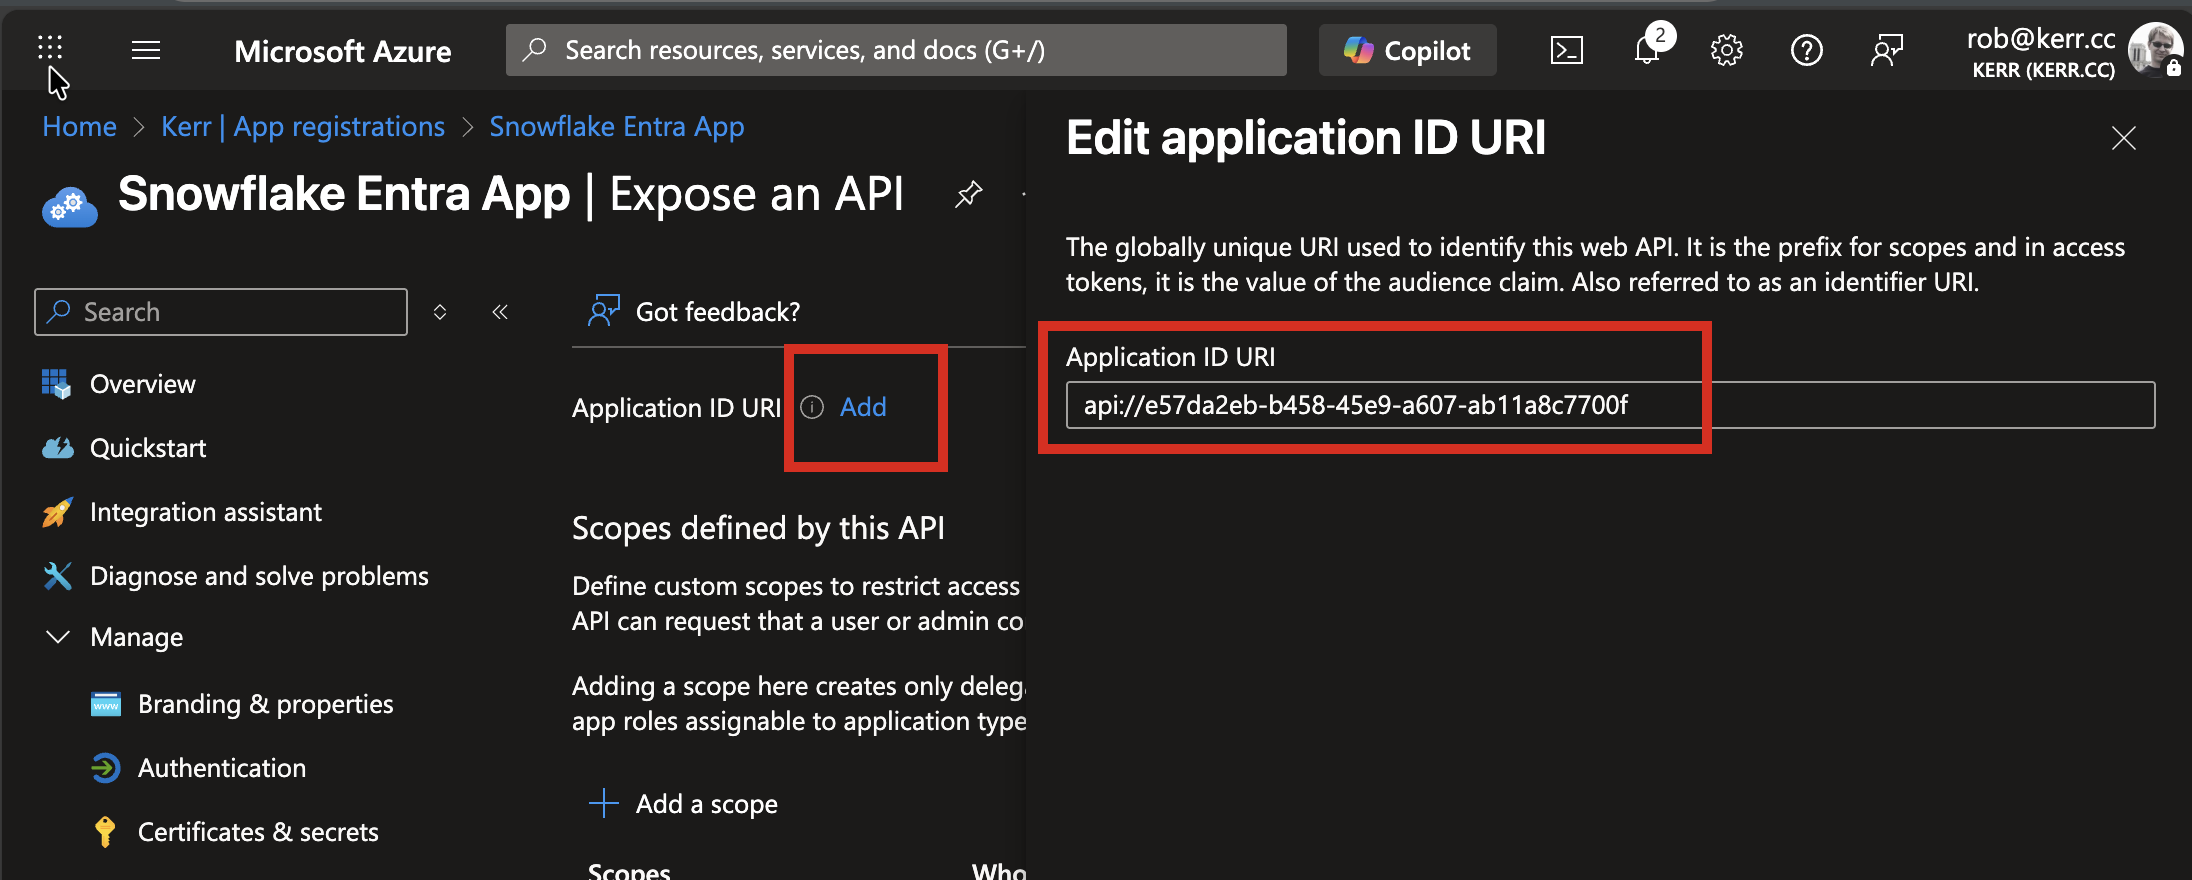
Task: Click the Application ID URI text field
Action: point(1609,405)
